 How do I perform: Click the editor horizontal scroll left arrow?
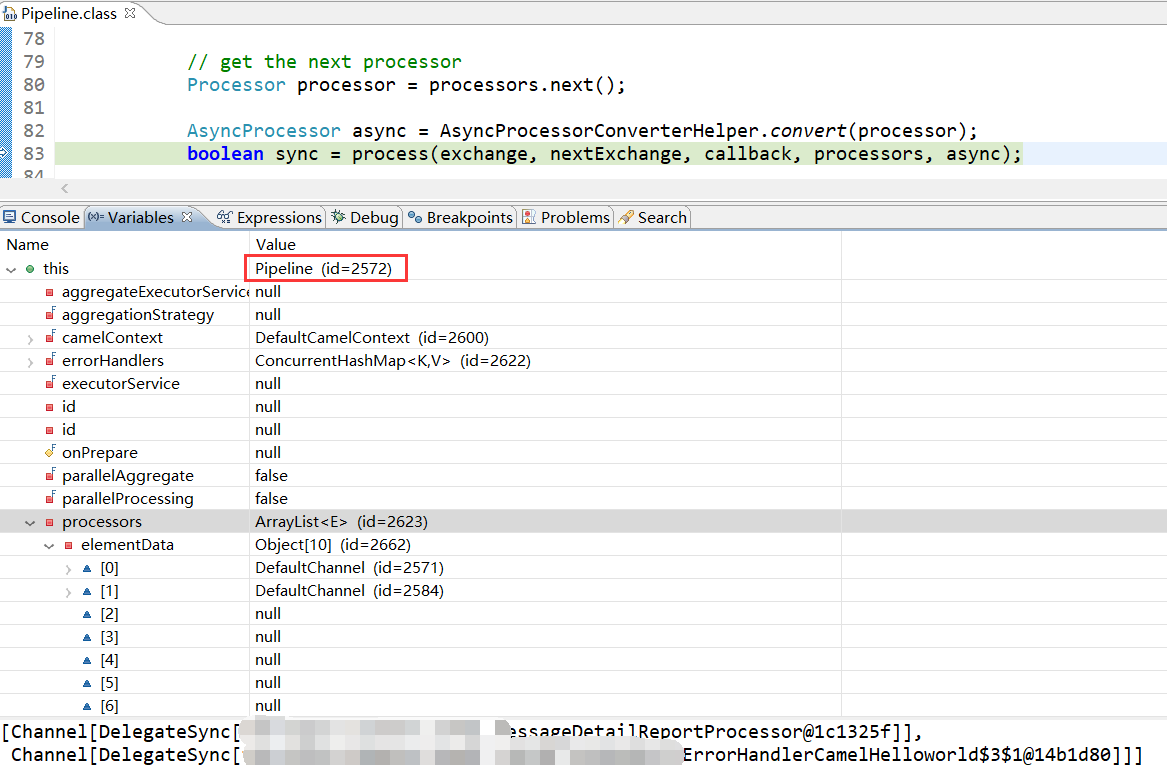click(x=65, y=188)
